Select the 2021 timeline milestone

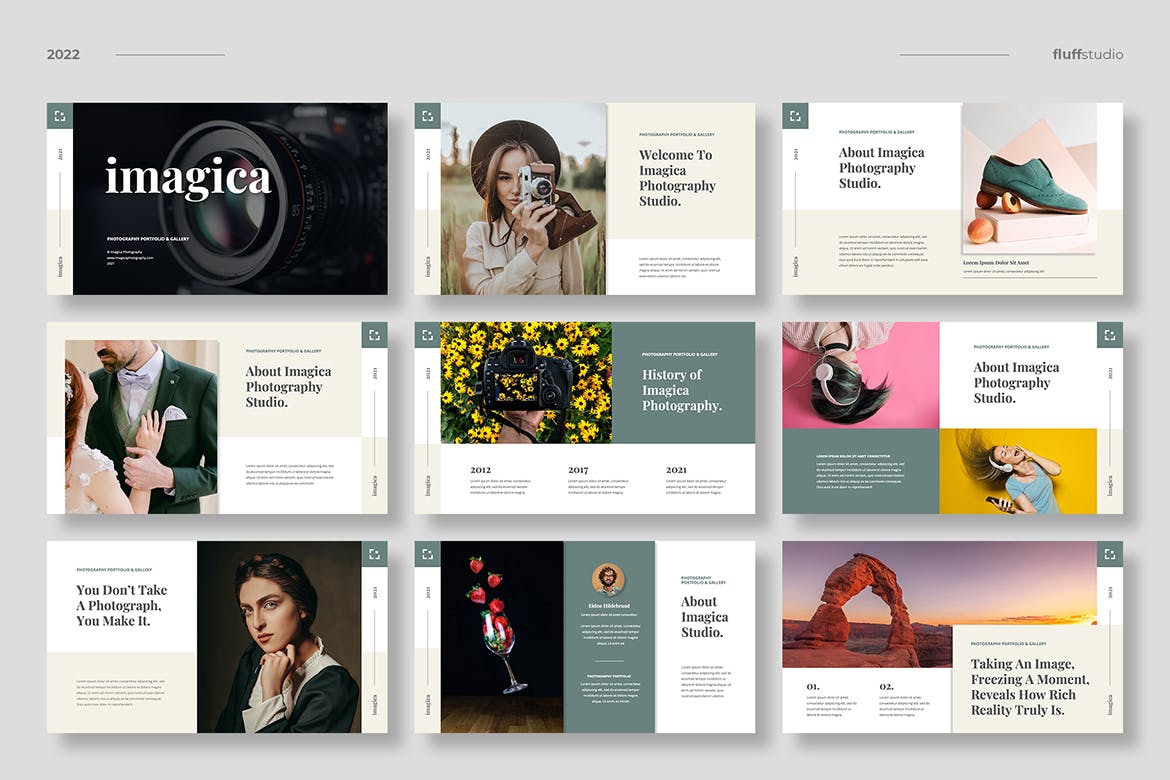678,469
